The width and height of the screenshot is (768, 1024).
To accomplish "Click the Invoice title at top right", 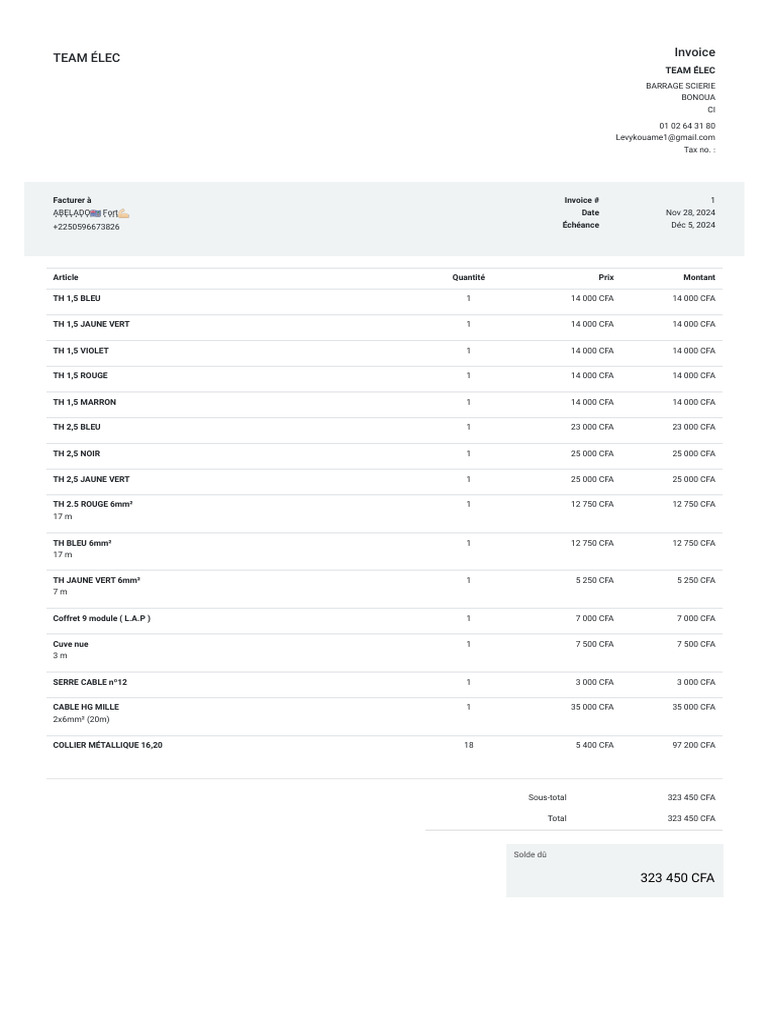I will click(694, 52).
